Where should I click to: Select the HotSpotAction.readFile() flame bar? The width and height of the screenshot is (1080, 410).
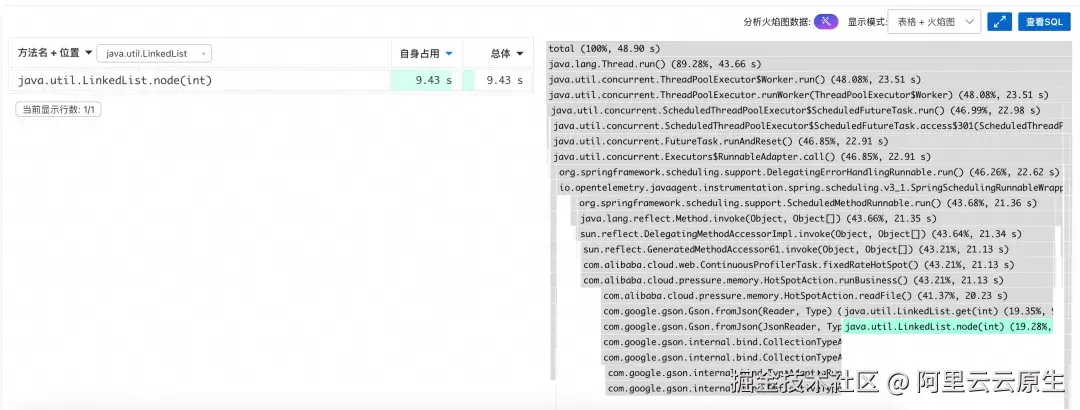(x=828, y=296)
